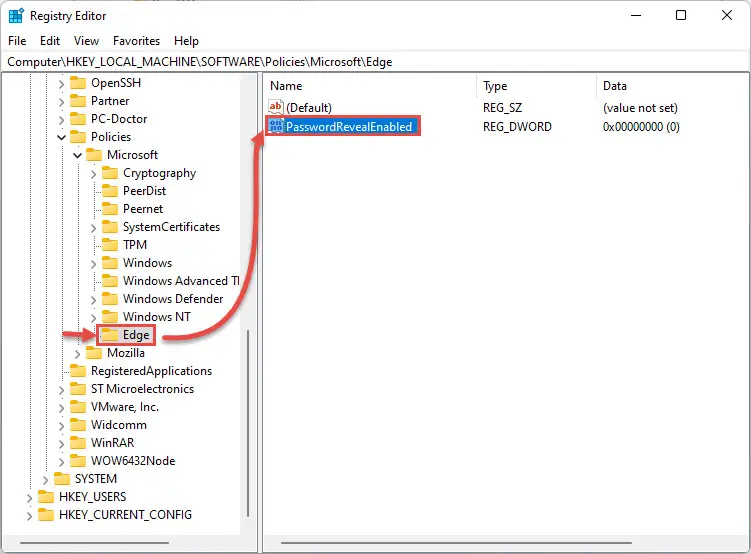Expand the WOW6432Node key
Screen dimensions: 751x554
tap(61, 462)
